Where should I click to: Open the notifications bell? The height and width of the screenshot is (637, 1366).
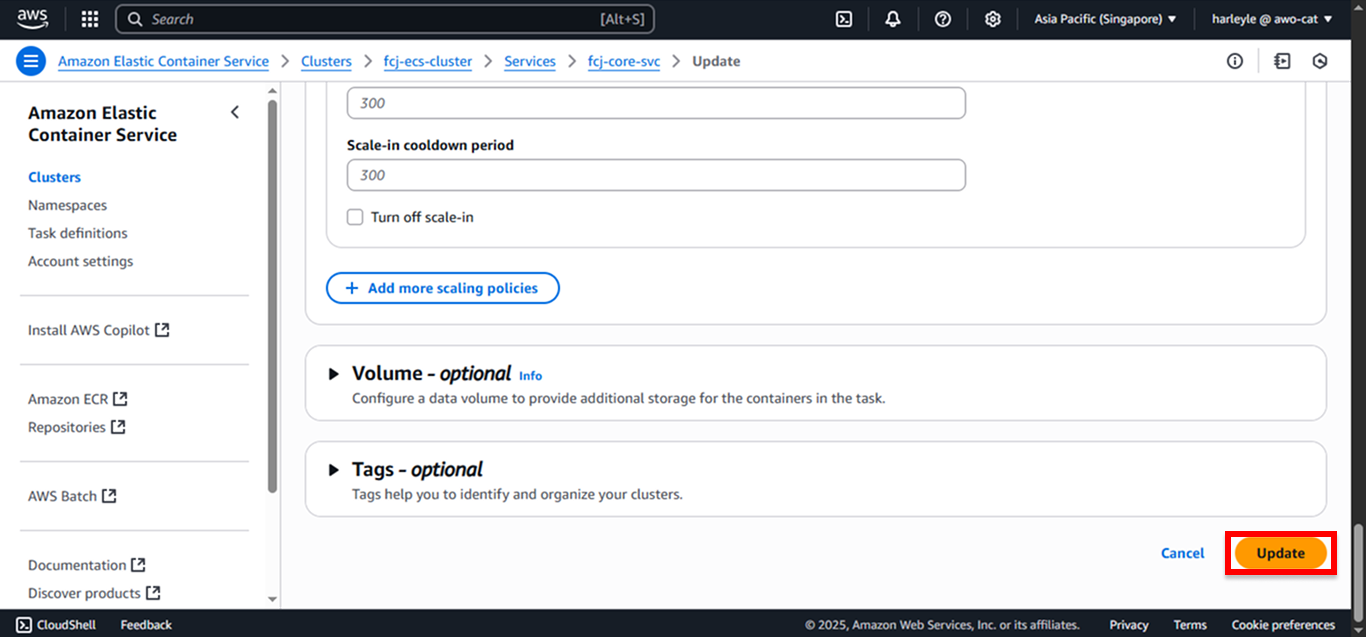tap(893, 19)
